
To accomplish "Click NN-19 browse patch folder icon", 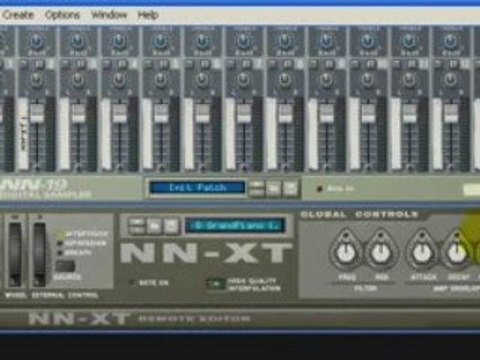I will (274, 189).
